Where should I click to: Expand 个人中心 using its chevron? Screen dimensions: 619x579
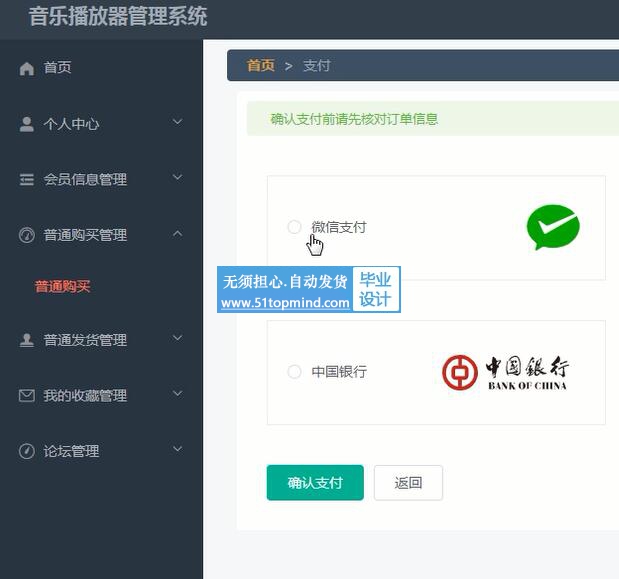coord(178,122)
